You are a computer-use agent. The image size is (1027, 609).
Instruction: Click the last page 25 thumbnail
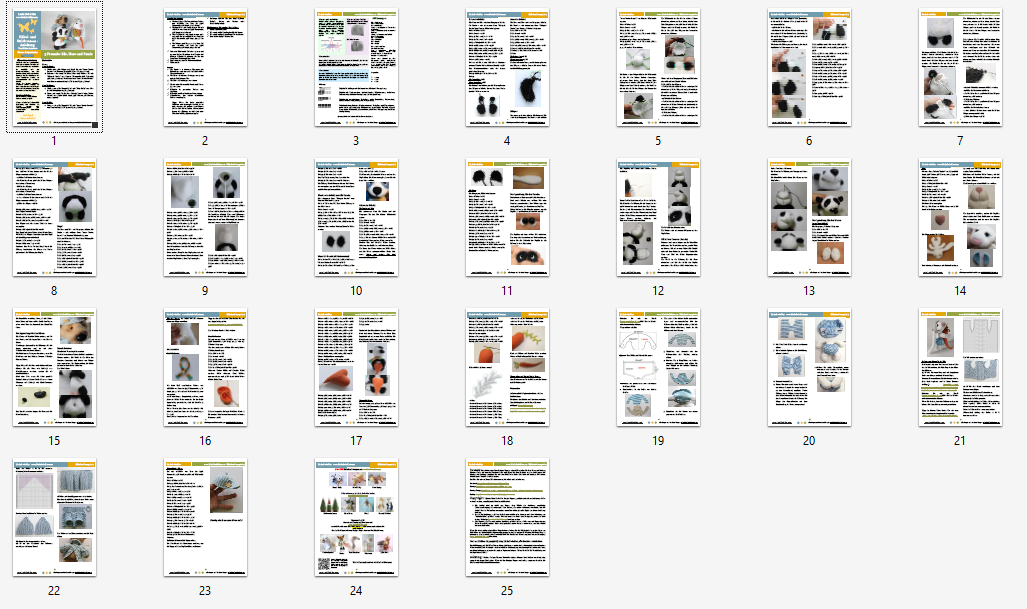(507, 517)
